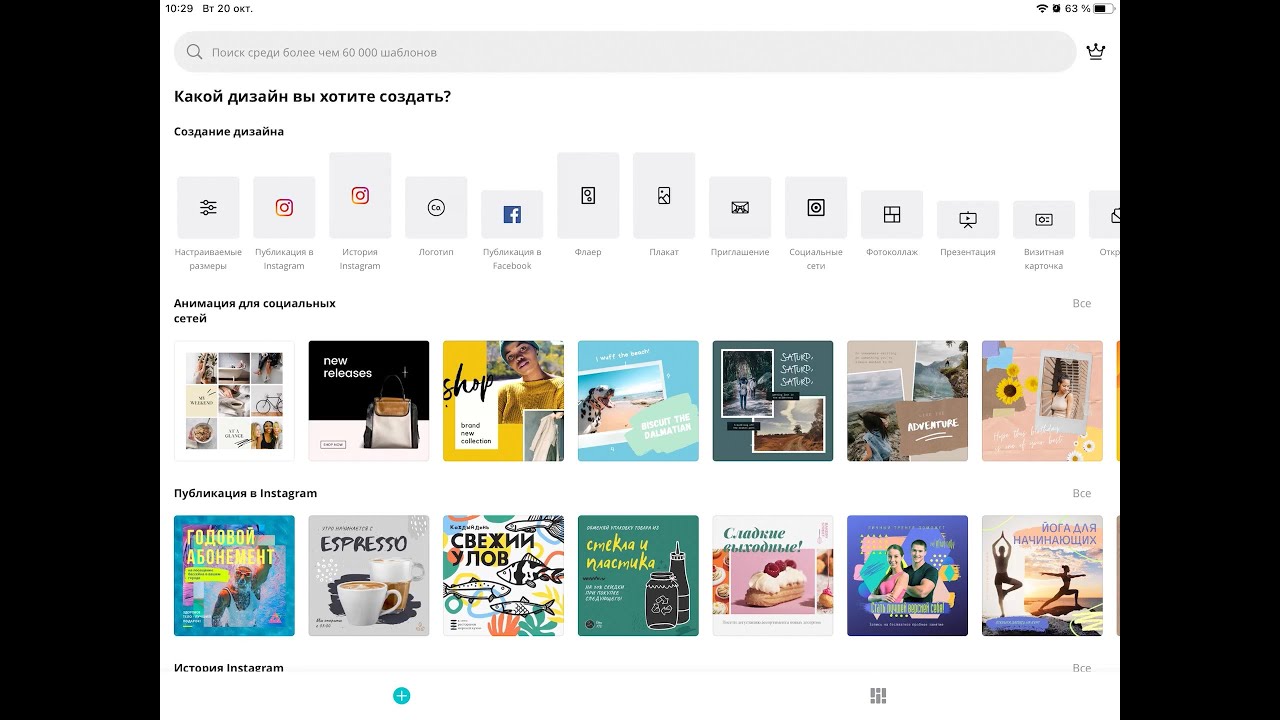Create a Публикация в Facebook design
Image resolution: width=1280 pixels, height=720 pixels.
(x=512, y=215)
